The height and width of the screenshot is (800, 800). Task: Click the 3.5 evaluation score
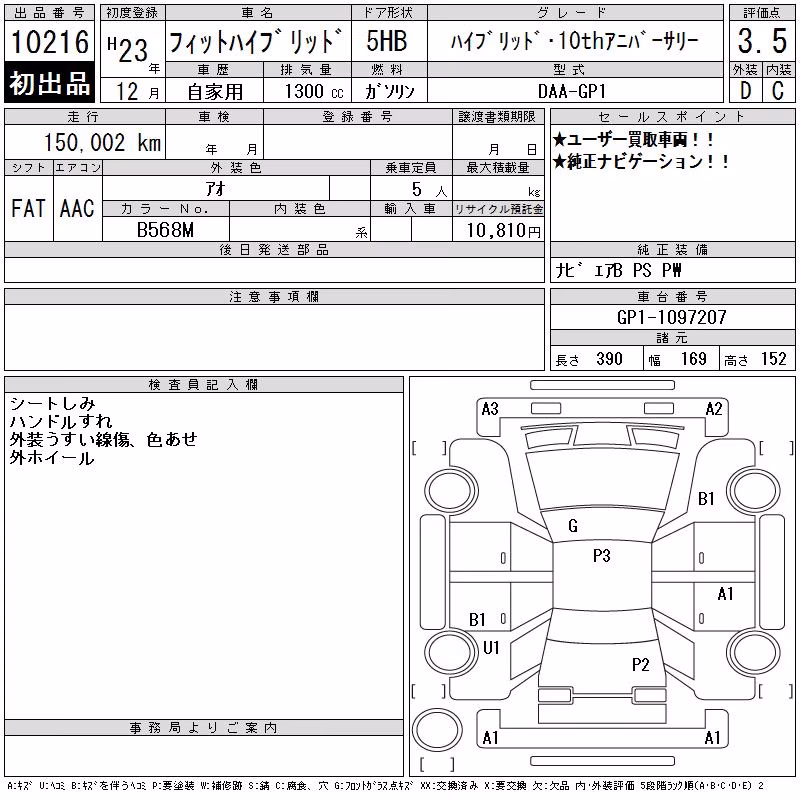pos(762,41)
